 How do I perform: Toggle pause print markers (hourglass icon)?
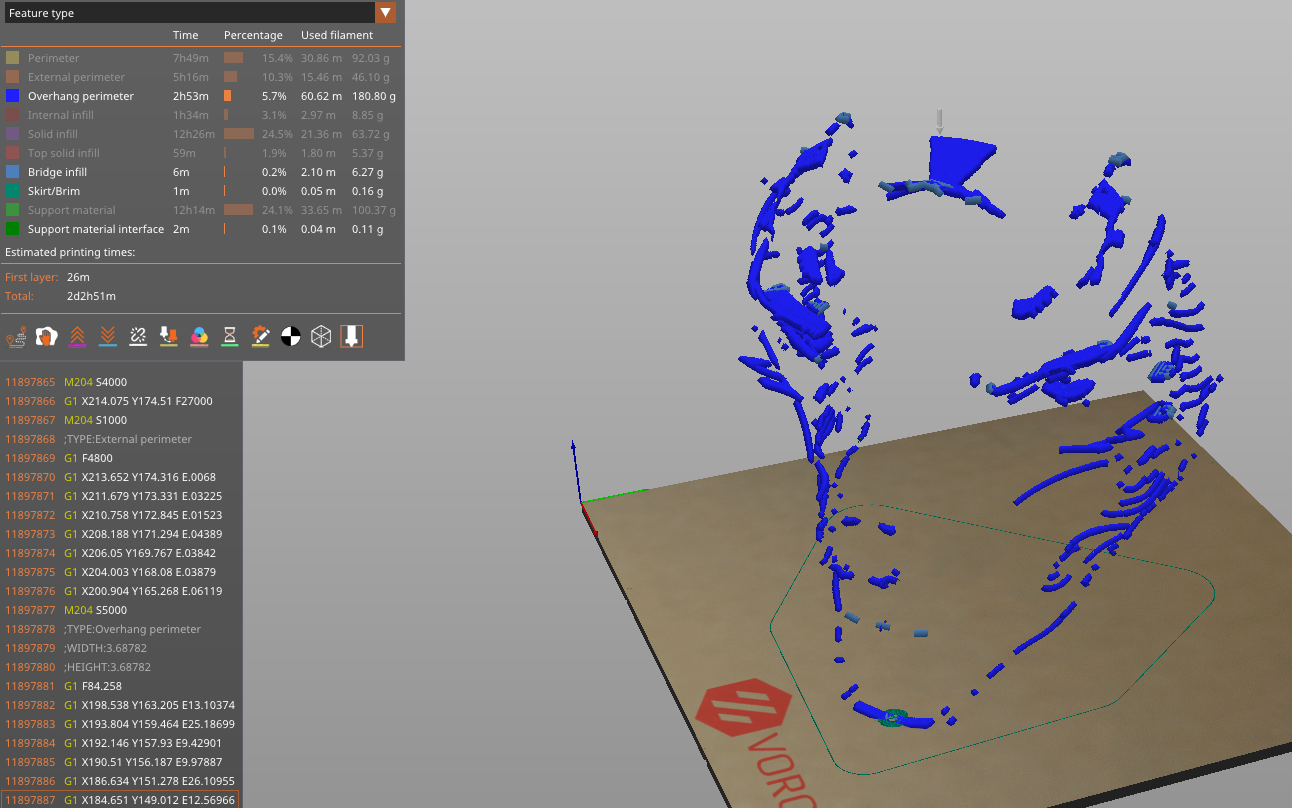229,336
